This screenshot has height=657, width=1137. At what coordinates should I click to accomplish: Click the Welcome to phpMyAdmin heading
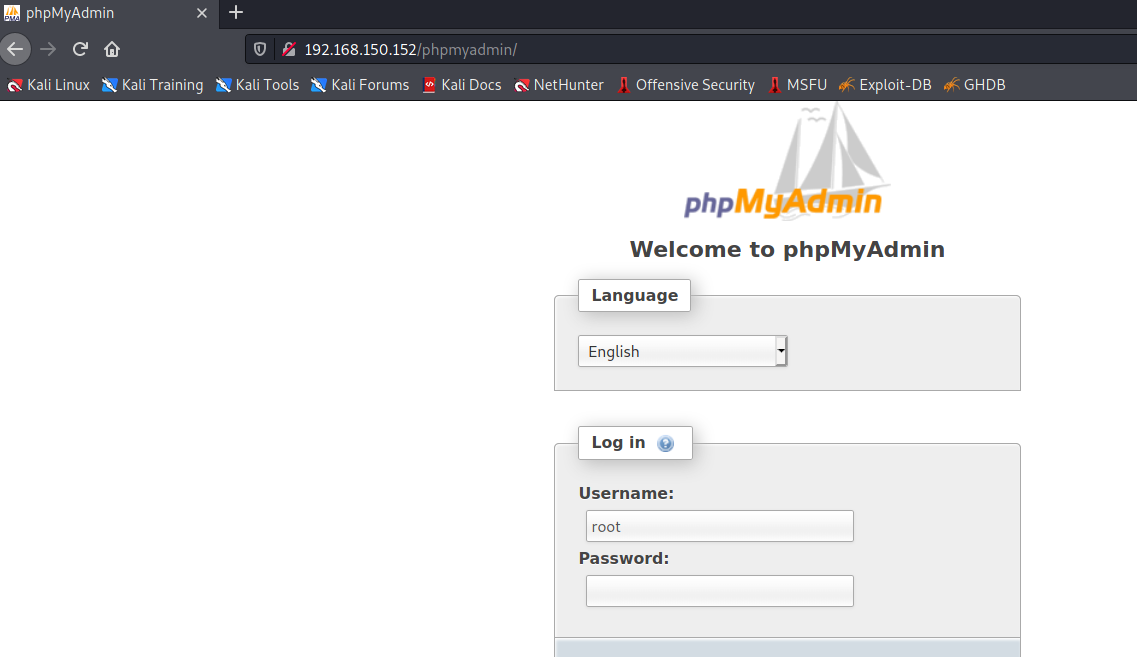(787, 249)
